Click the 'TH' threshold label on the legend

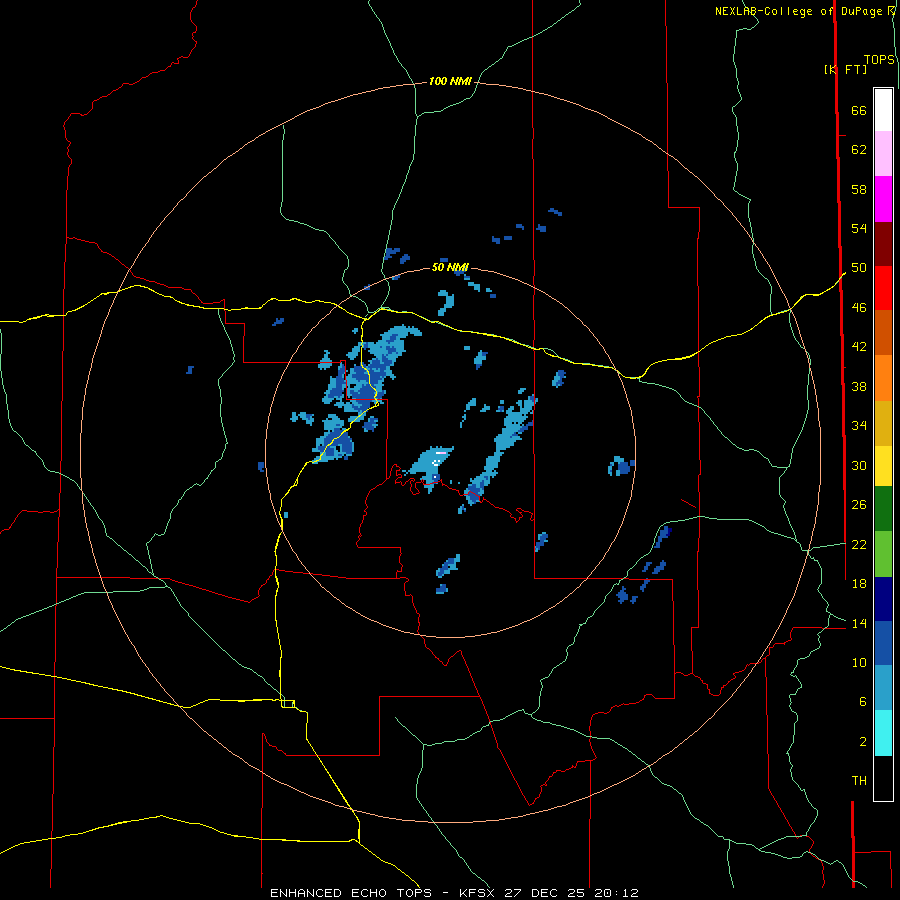[x=859, y=781]
